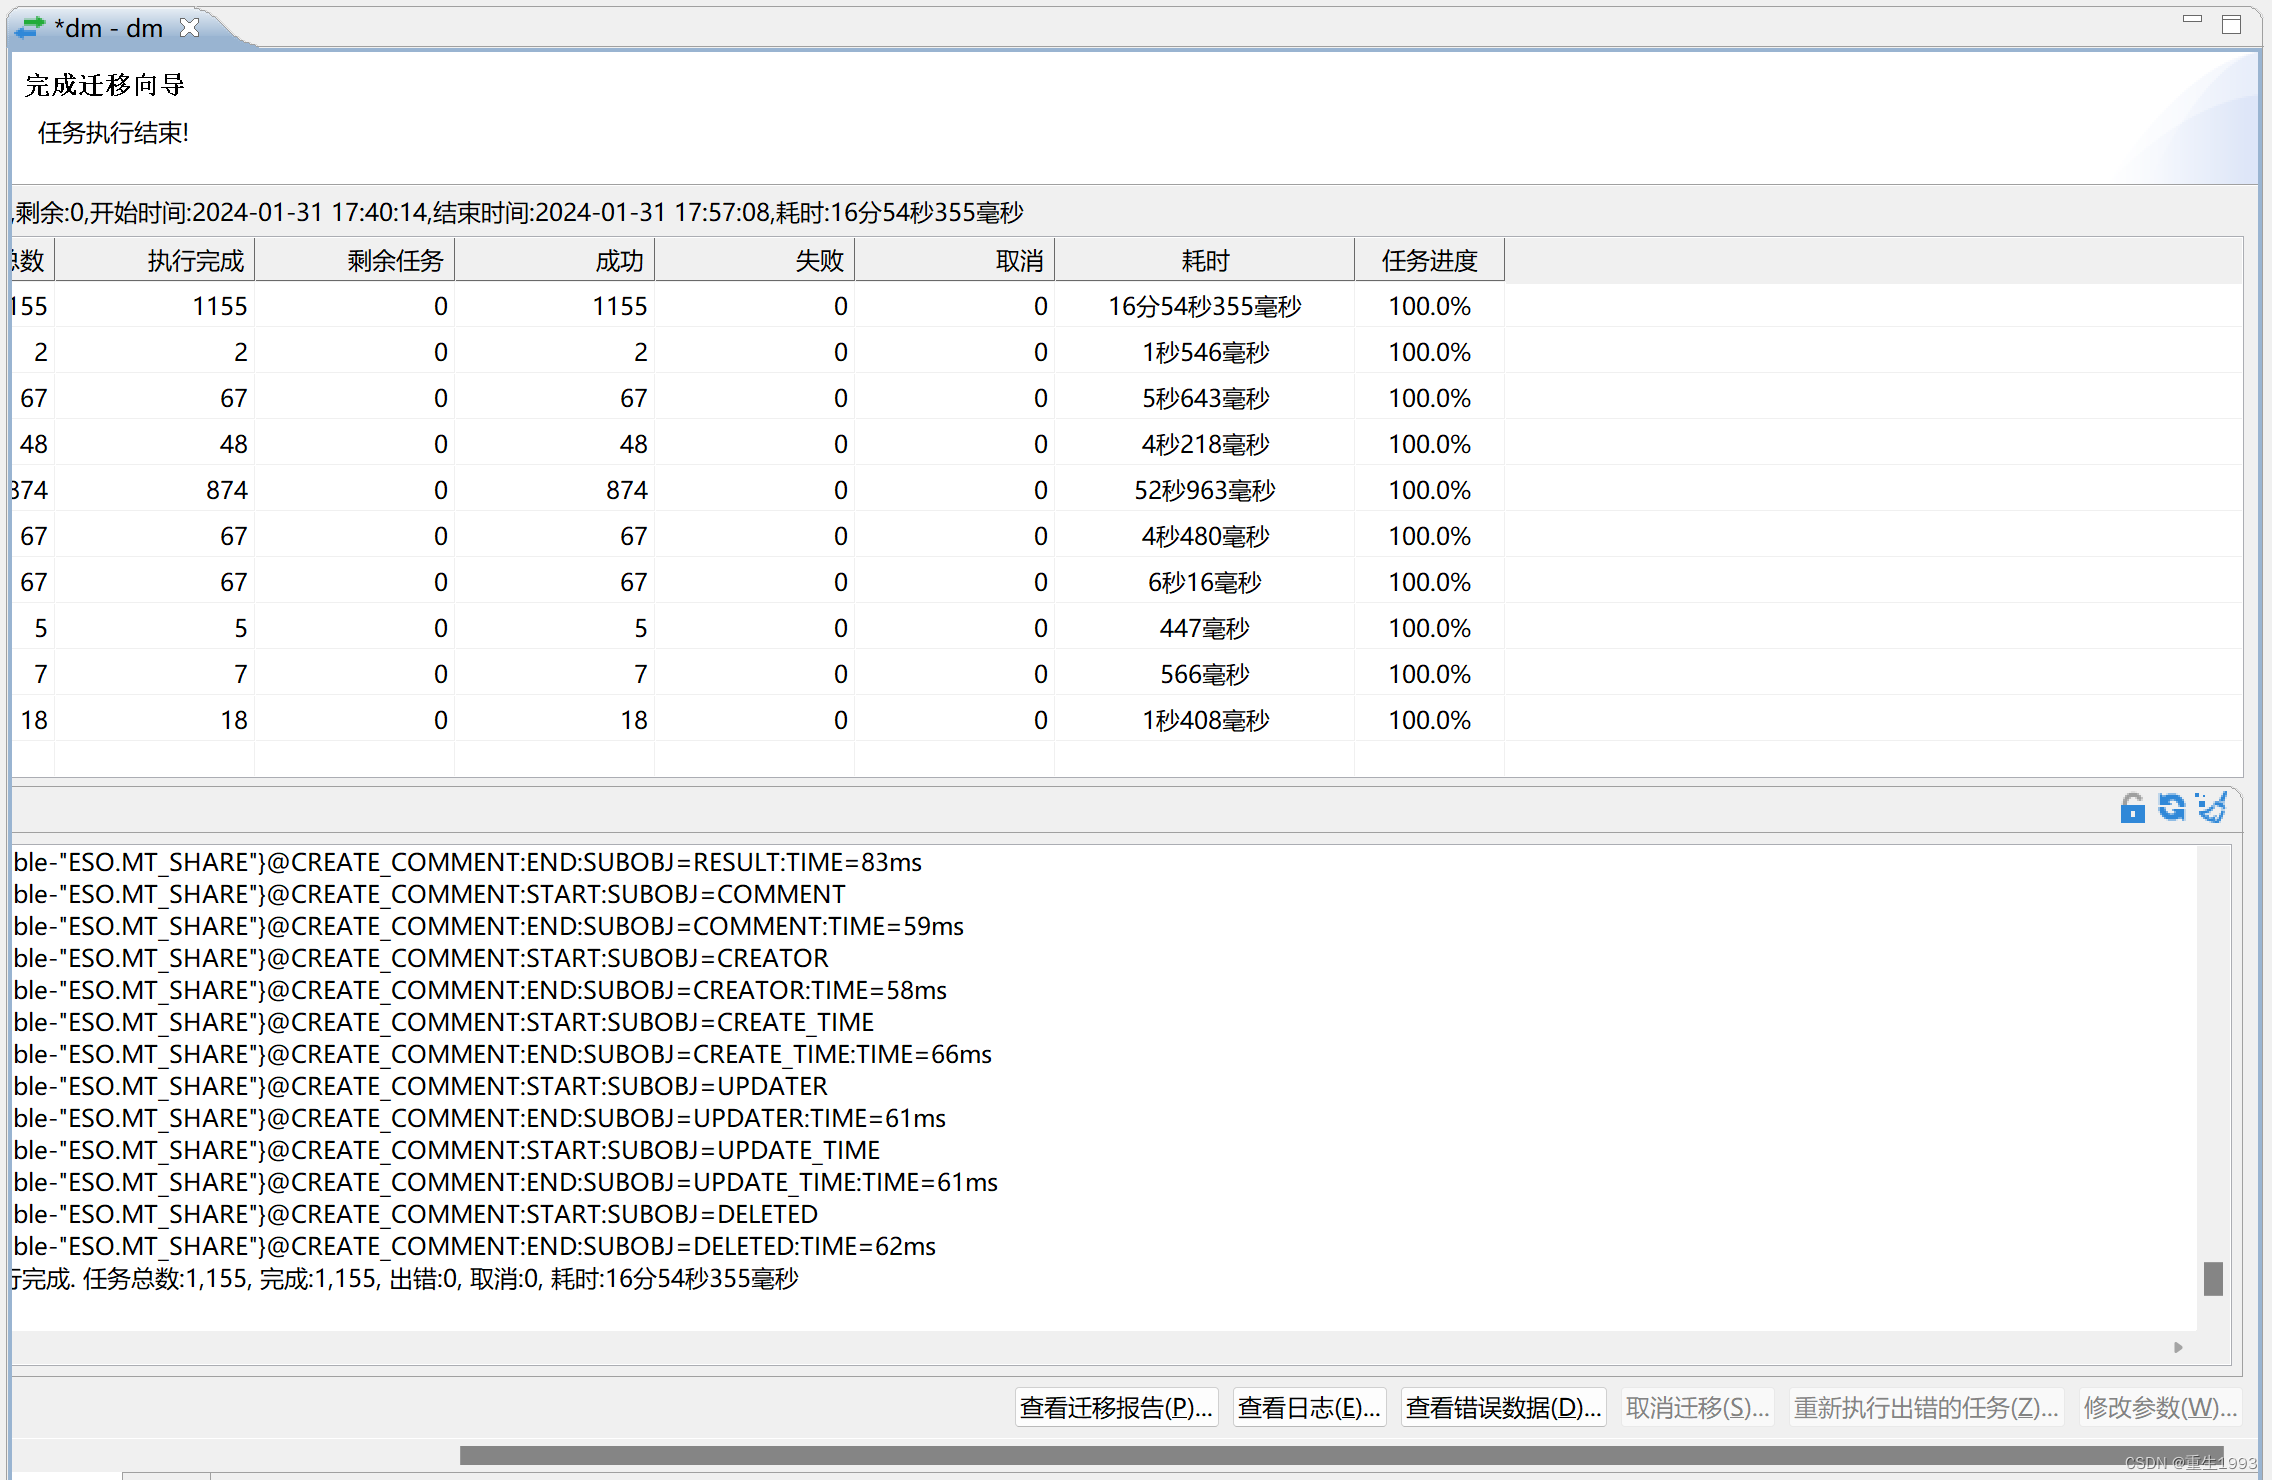Click the 失败 column header

pos(818,261)
